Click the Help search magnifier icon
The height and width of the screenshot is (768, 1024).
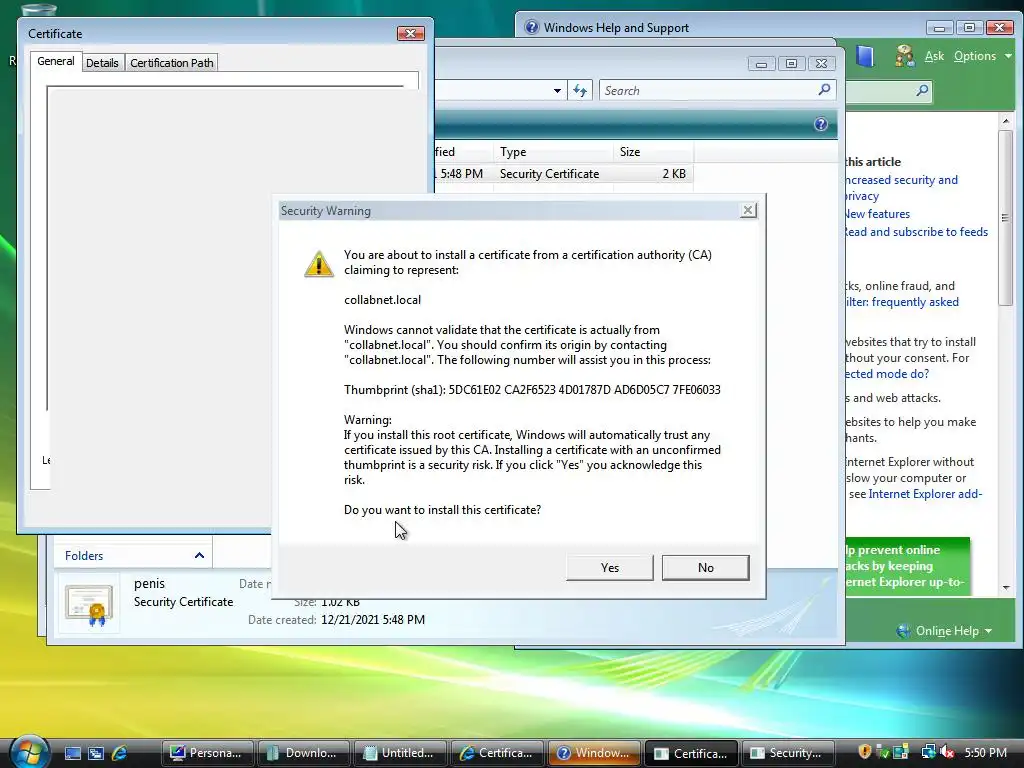(922, 90)
